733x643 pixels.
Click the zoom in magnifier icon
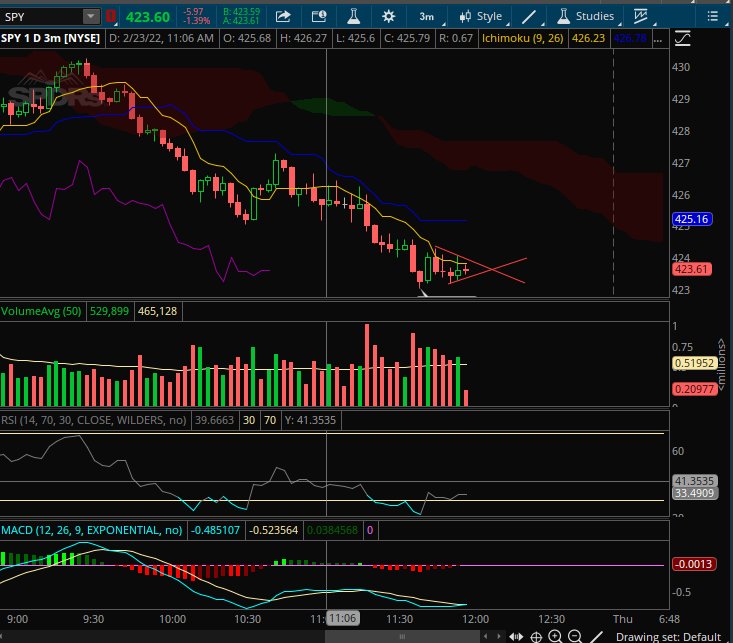point(555,636)
